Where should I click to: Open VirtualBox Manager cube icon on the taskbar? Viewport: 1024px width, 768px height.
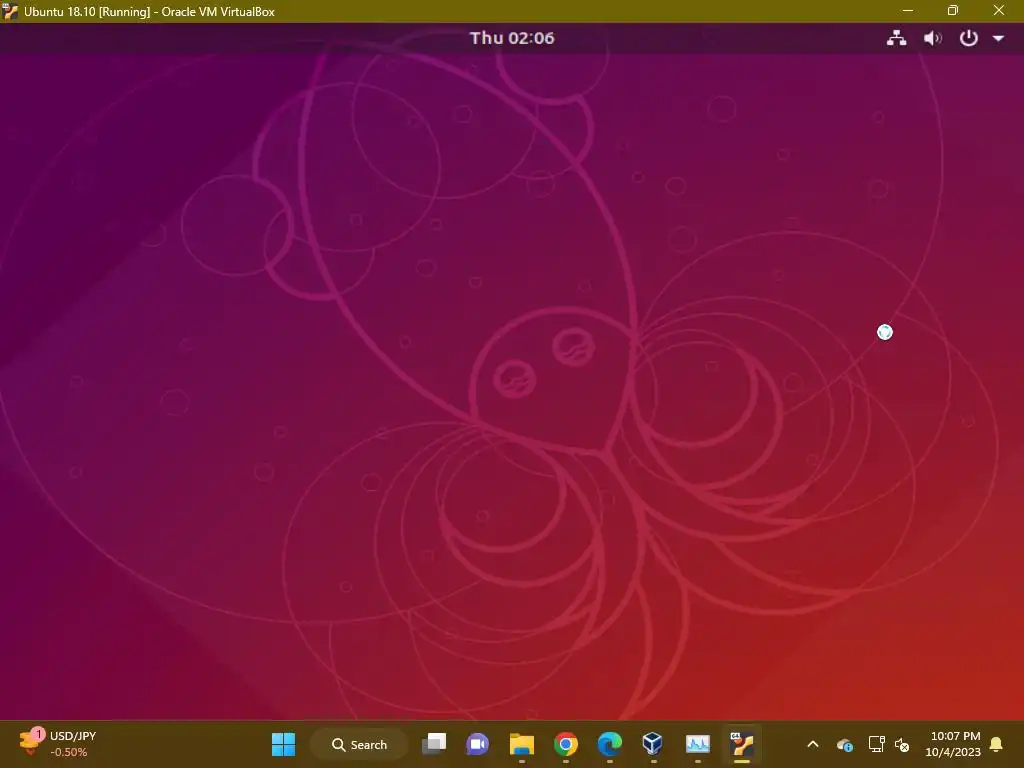pyautogui.click(x=652, y=744)
